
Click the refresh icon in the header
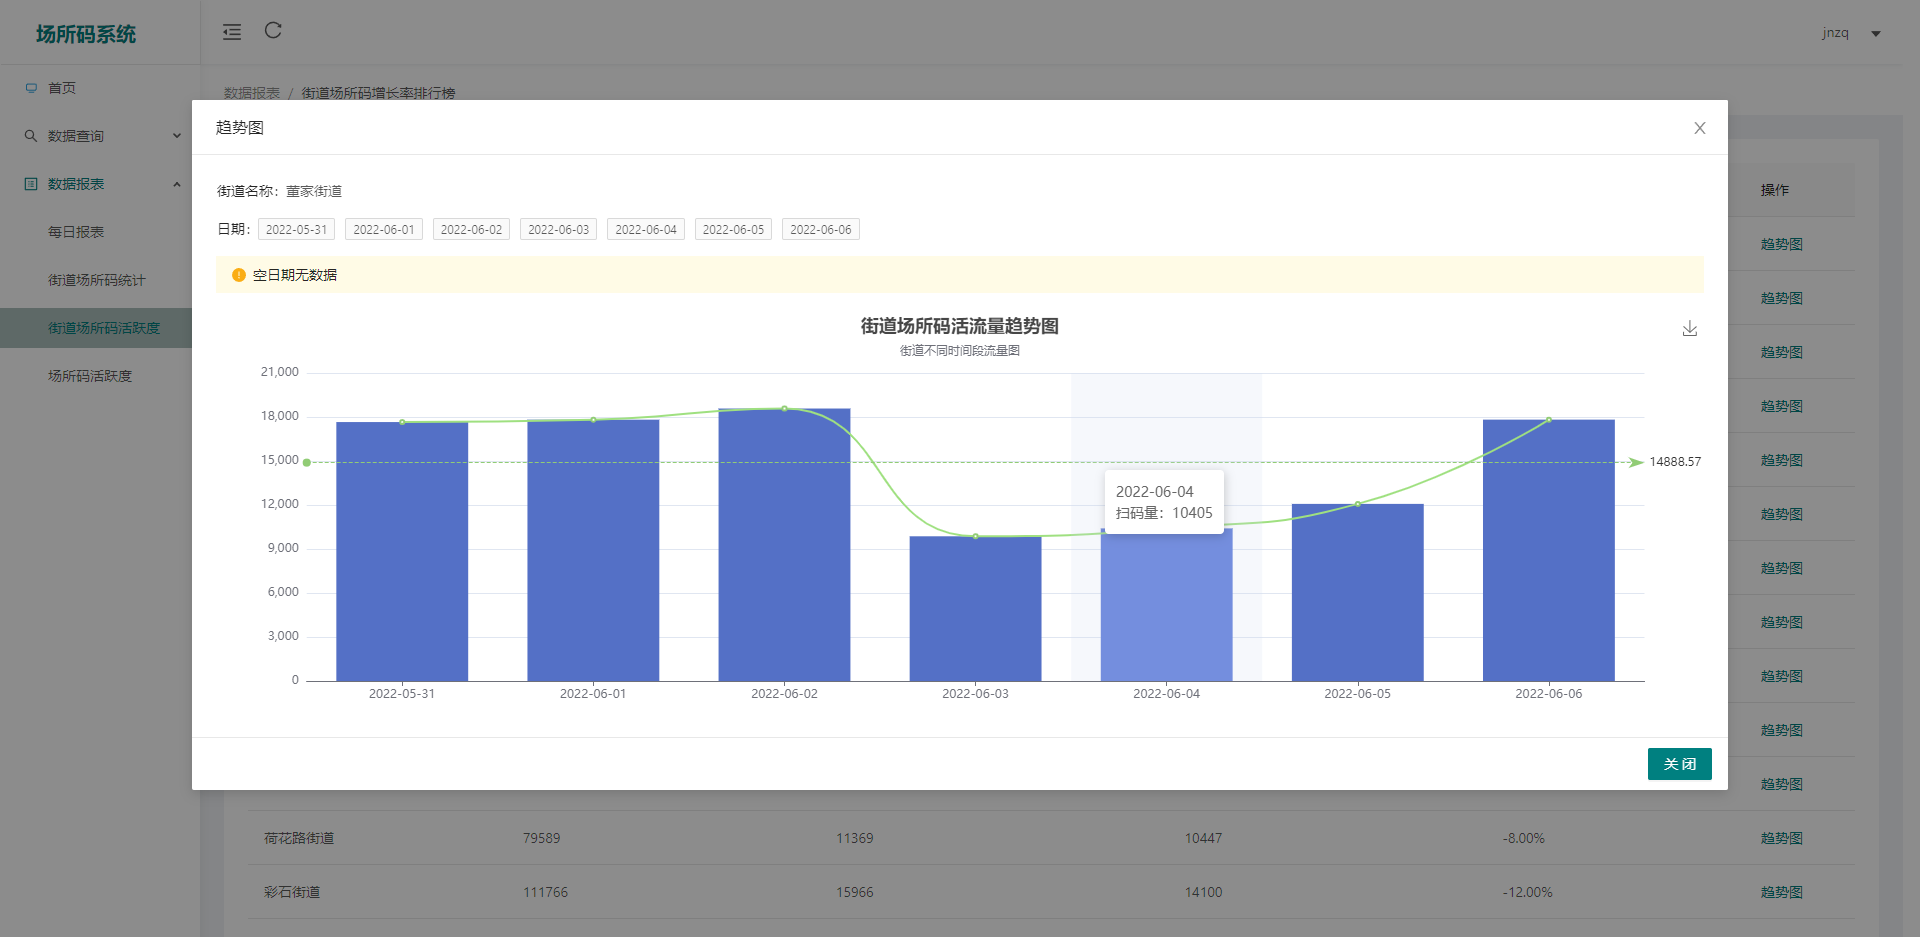pos(273,31)
